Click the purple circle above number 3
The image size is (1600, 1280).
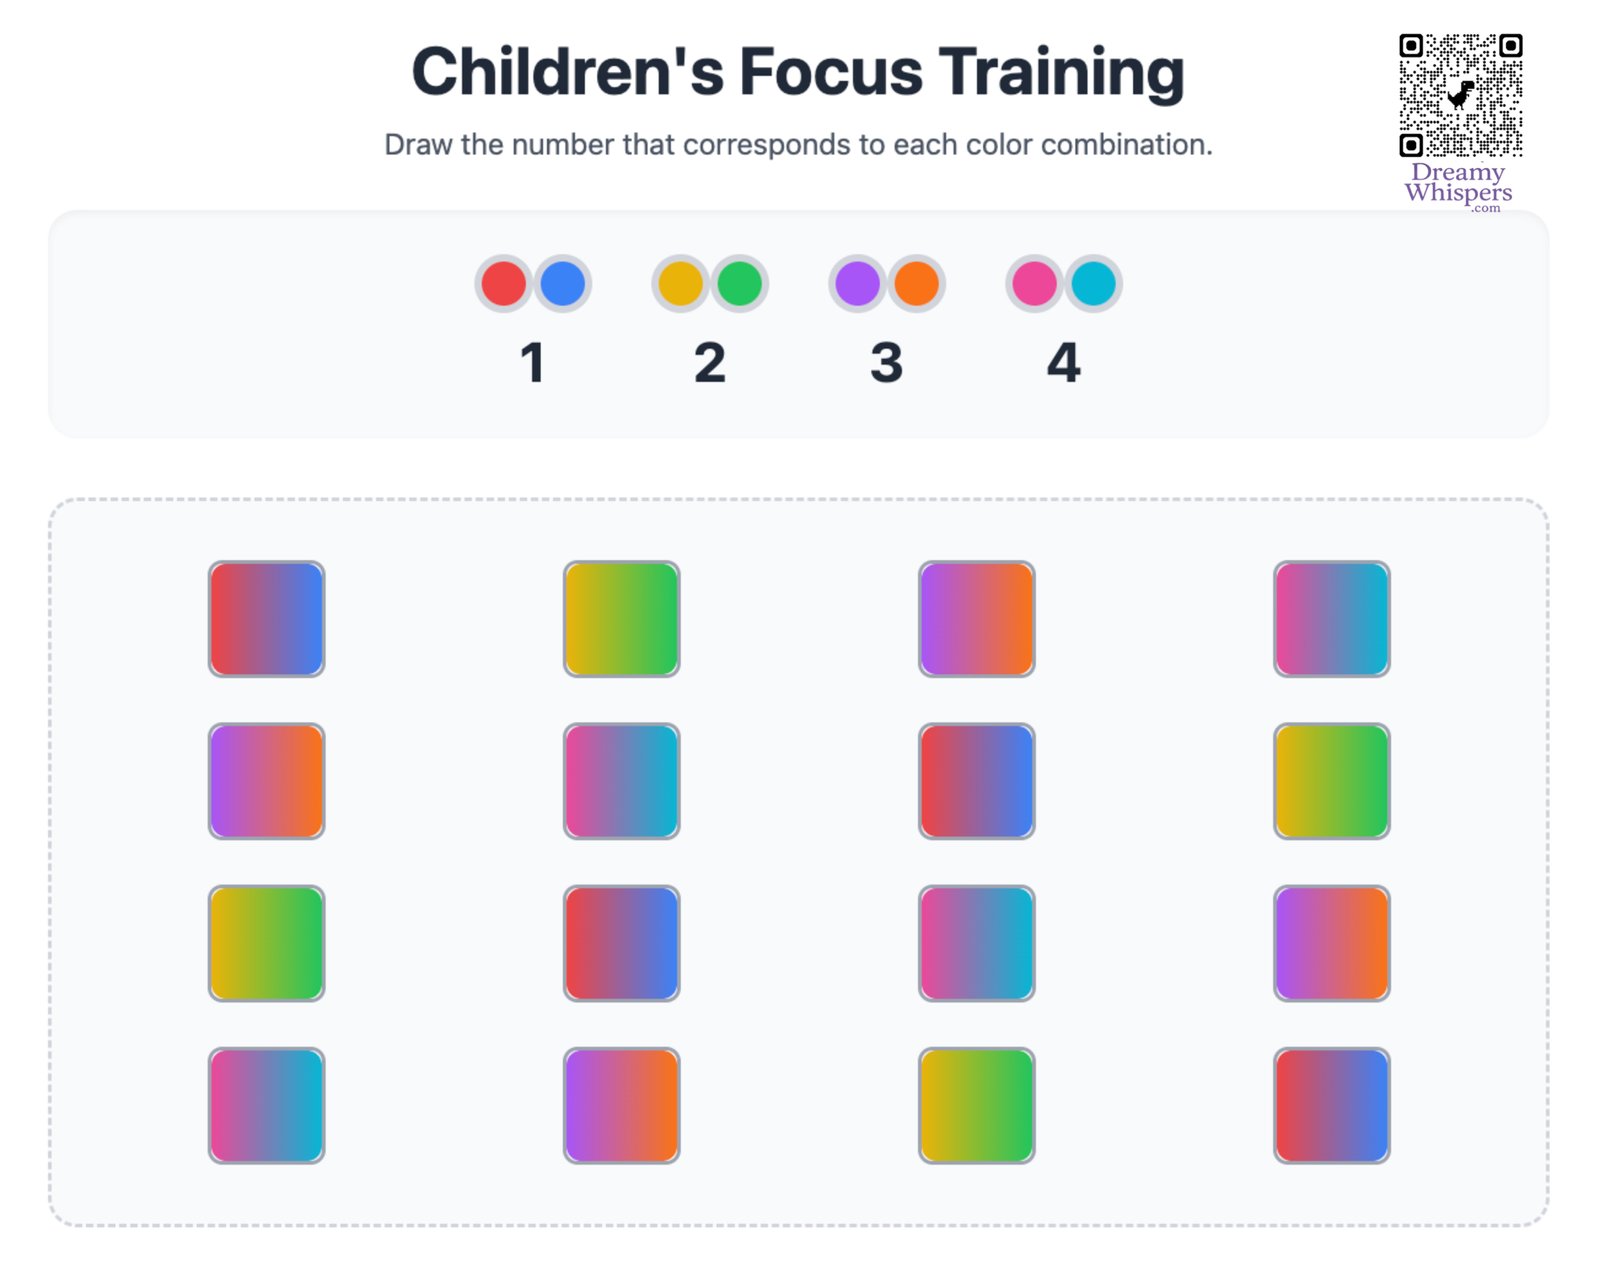click(x=858, y=284)
